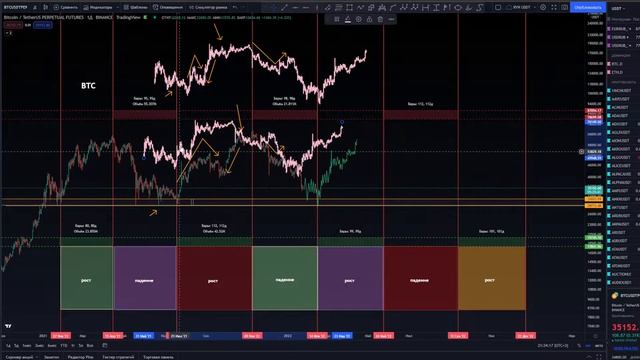Select the orange рост box on the right
The width and height of the screenshot is (640, 360).
492,278
